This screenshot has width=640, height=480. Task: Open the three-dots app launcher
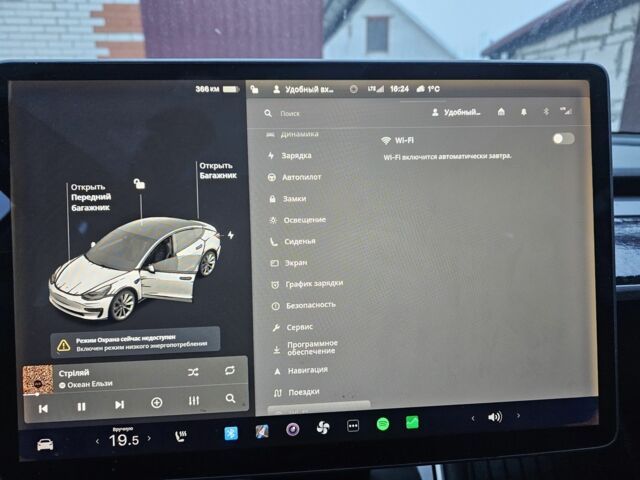[352, 426]
